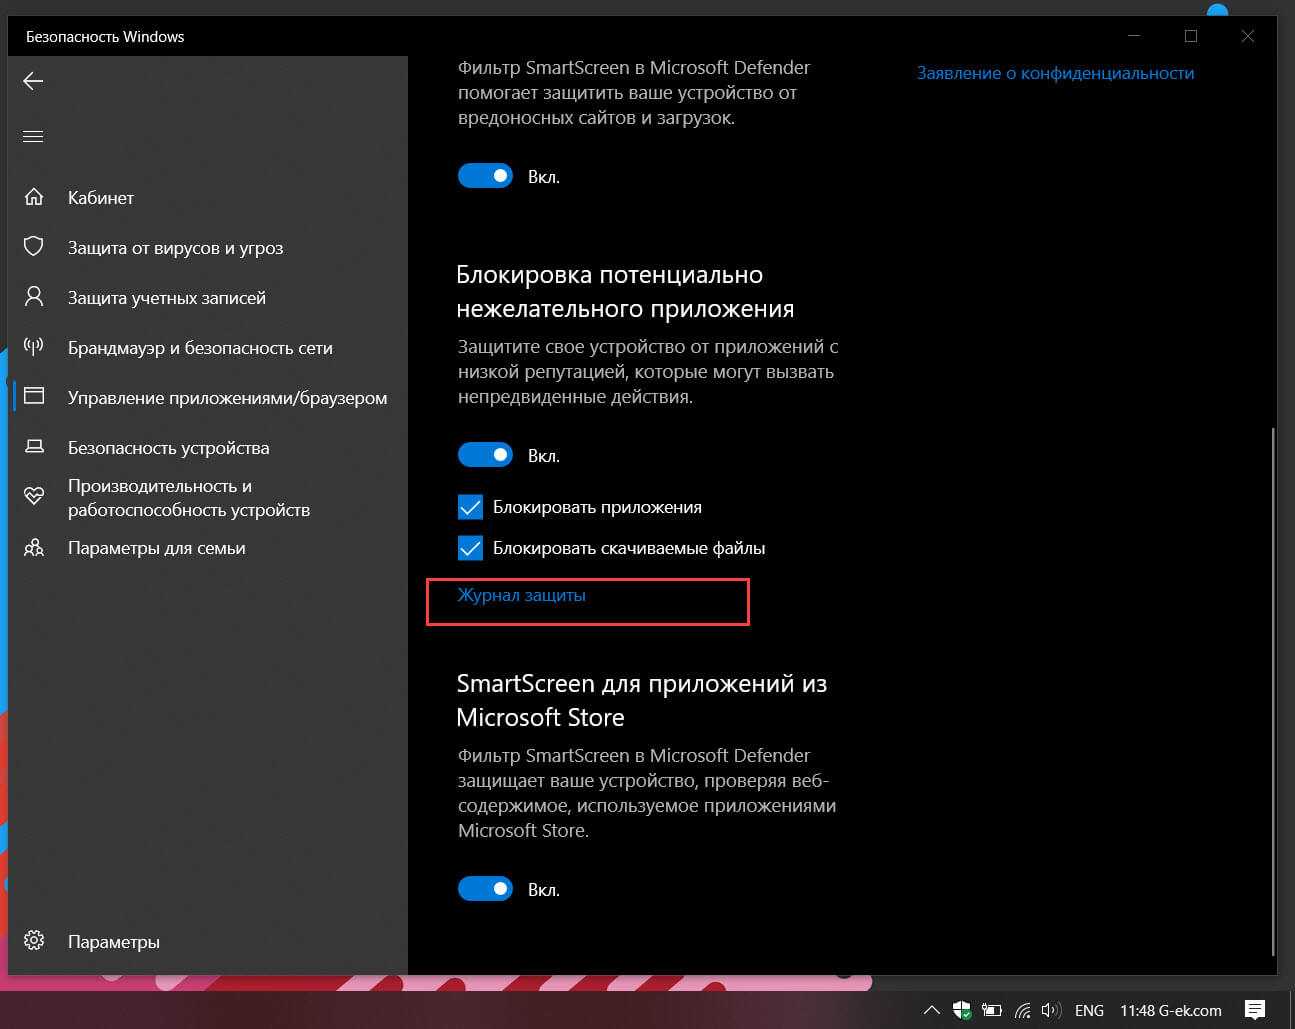Click Безопасность устройства laptop icon
1295x1029 pixels.
click(34, 447)
